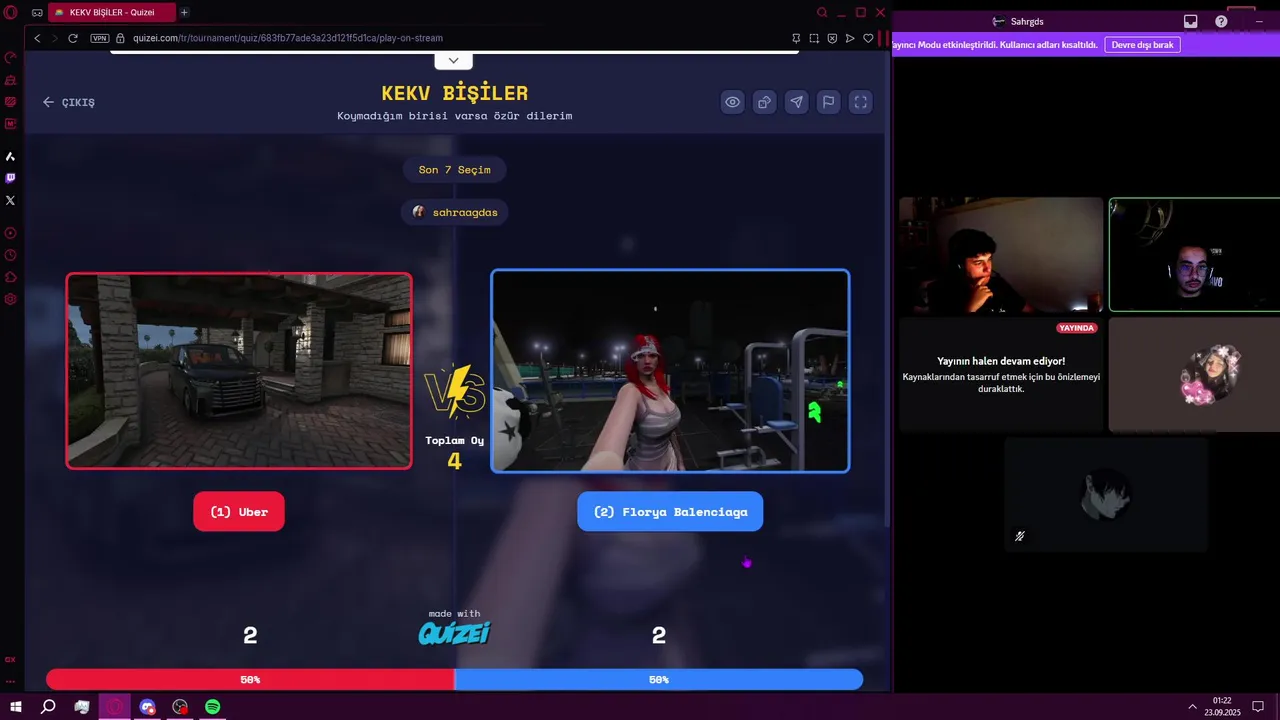Viewport: 1280px width, 720px height.
Task: Select the Florya Balenciaga image
Action: point(670,371)
